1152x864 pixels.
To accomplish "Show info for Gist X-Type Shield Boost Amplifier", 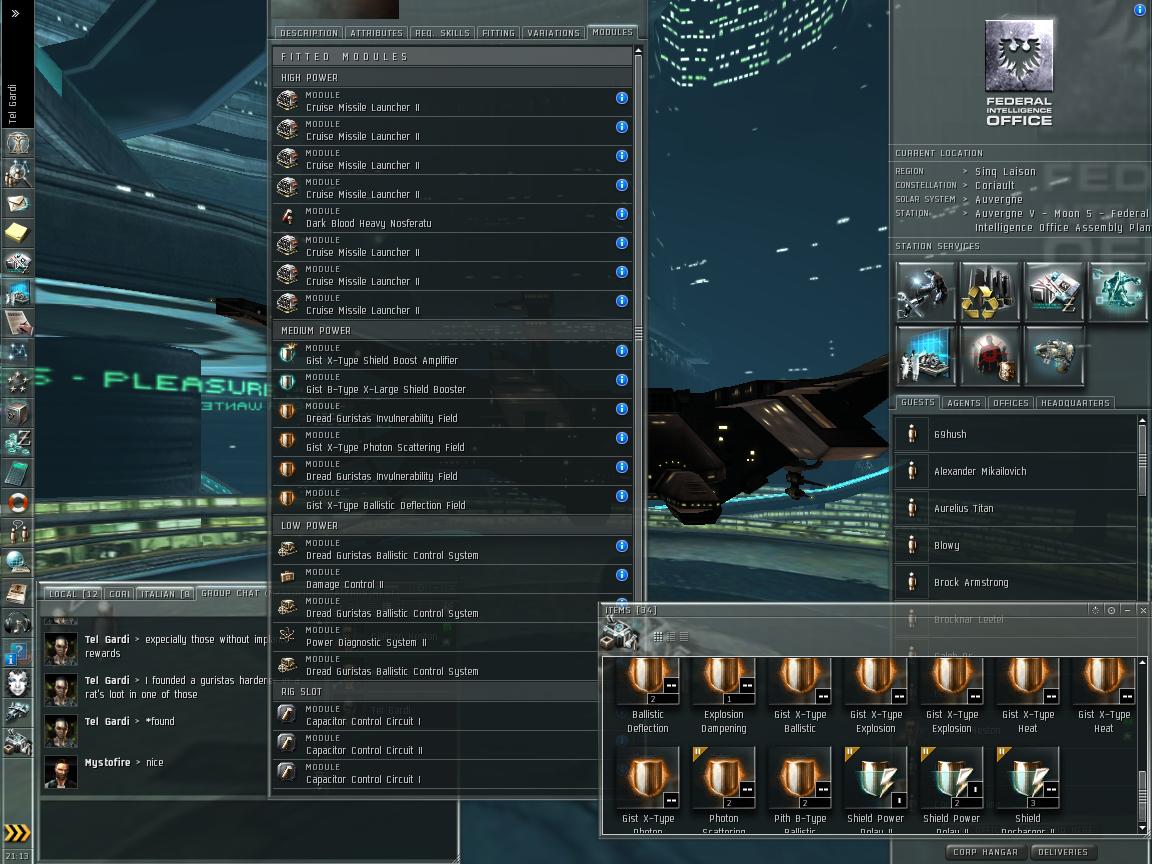I will click(x=622, y=350).
